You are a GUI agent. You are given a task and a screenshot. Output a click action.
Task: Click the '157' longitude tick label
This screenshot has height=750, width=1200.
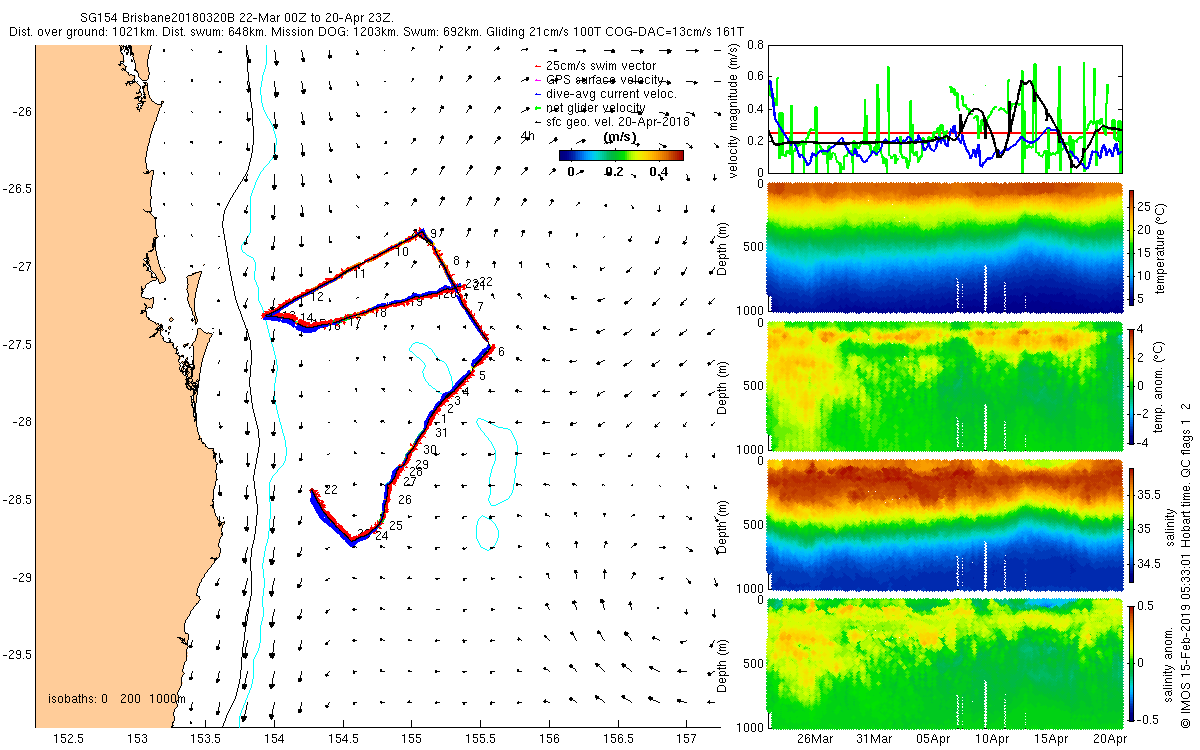click(x=686, y=738)
